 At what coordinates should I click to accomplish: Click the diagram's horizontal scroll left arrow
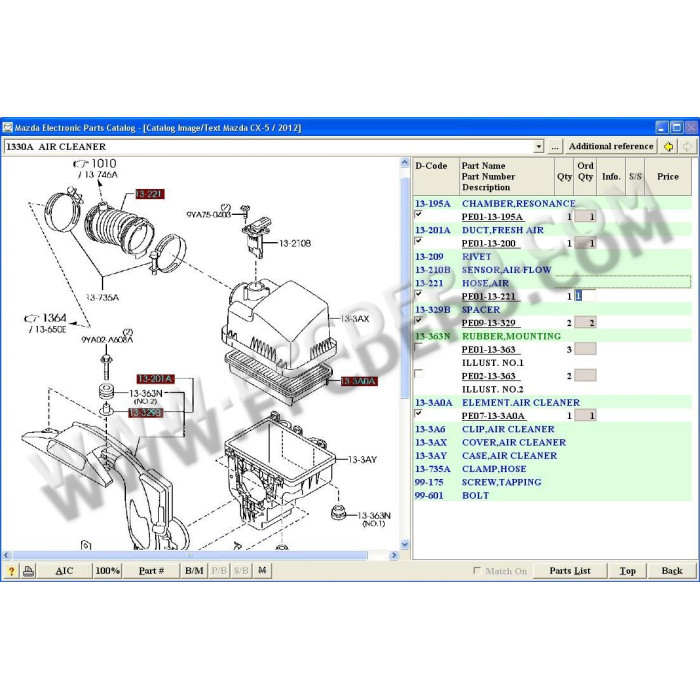(6, 555)
